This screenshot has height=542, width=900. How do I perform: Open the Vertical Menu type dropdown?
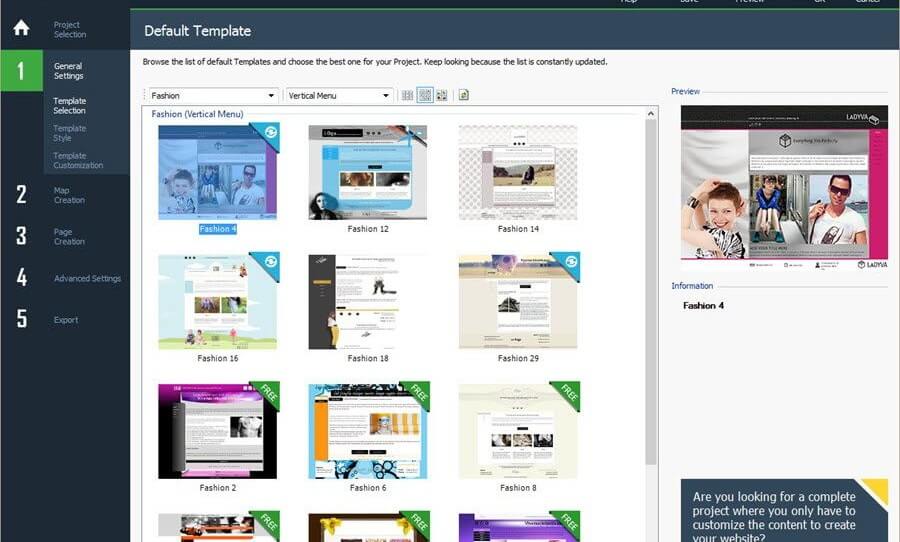[x=339, y=95]
